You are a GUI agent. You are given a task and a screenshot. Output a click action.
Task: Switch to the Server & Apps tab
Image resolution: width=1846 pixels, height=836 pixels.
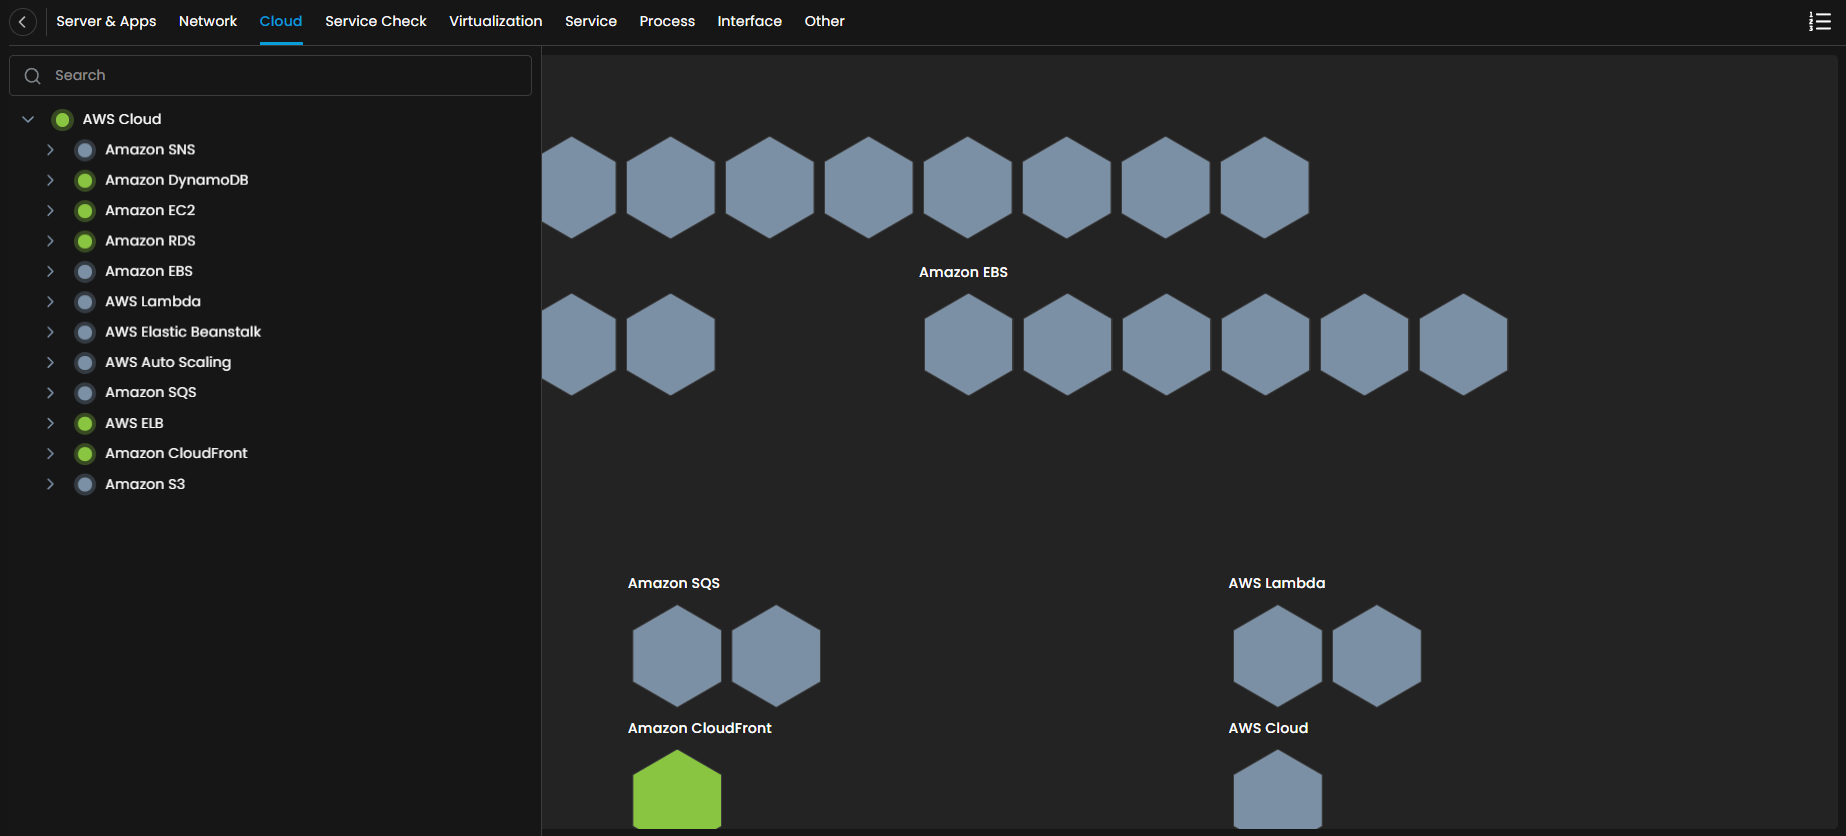pos(106,21)
